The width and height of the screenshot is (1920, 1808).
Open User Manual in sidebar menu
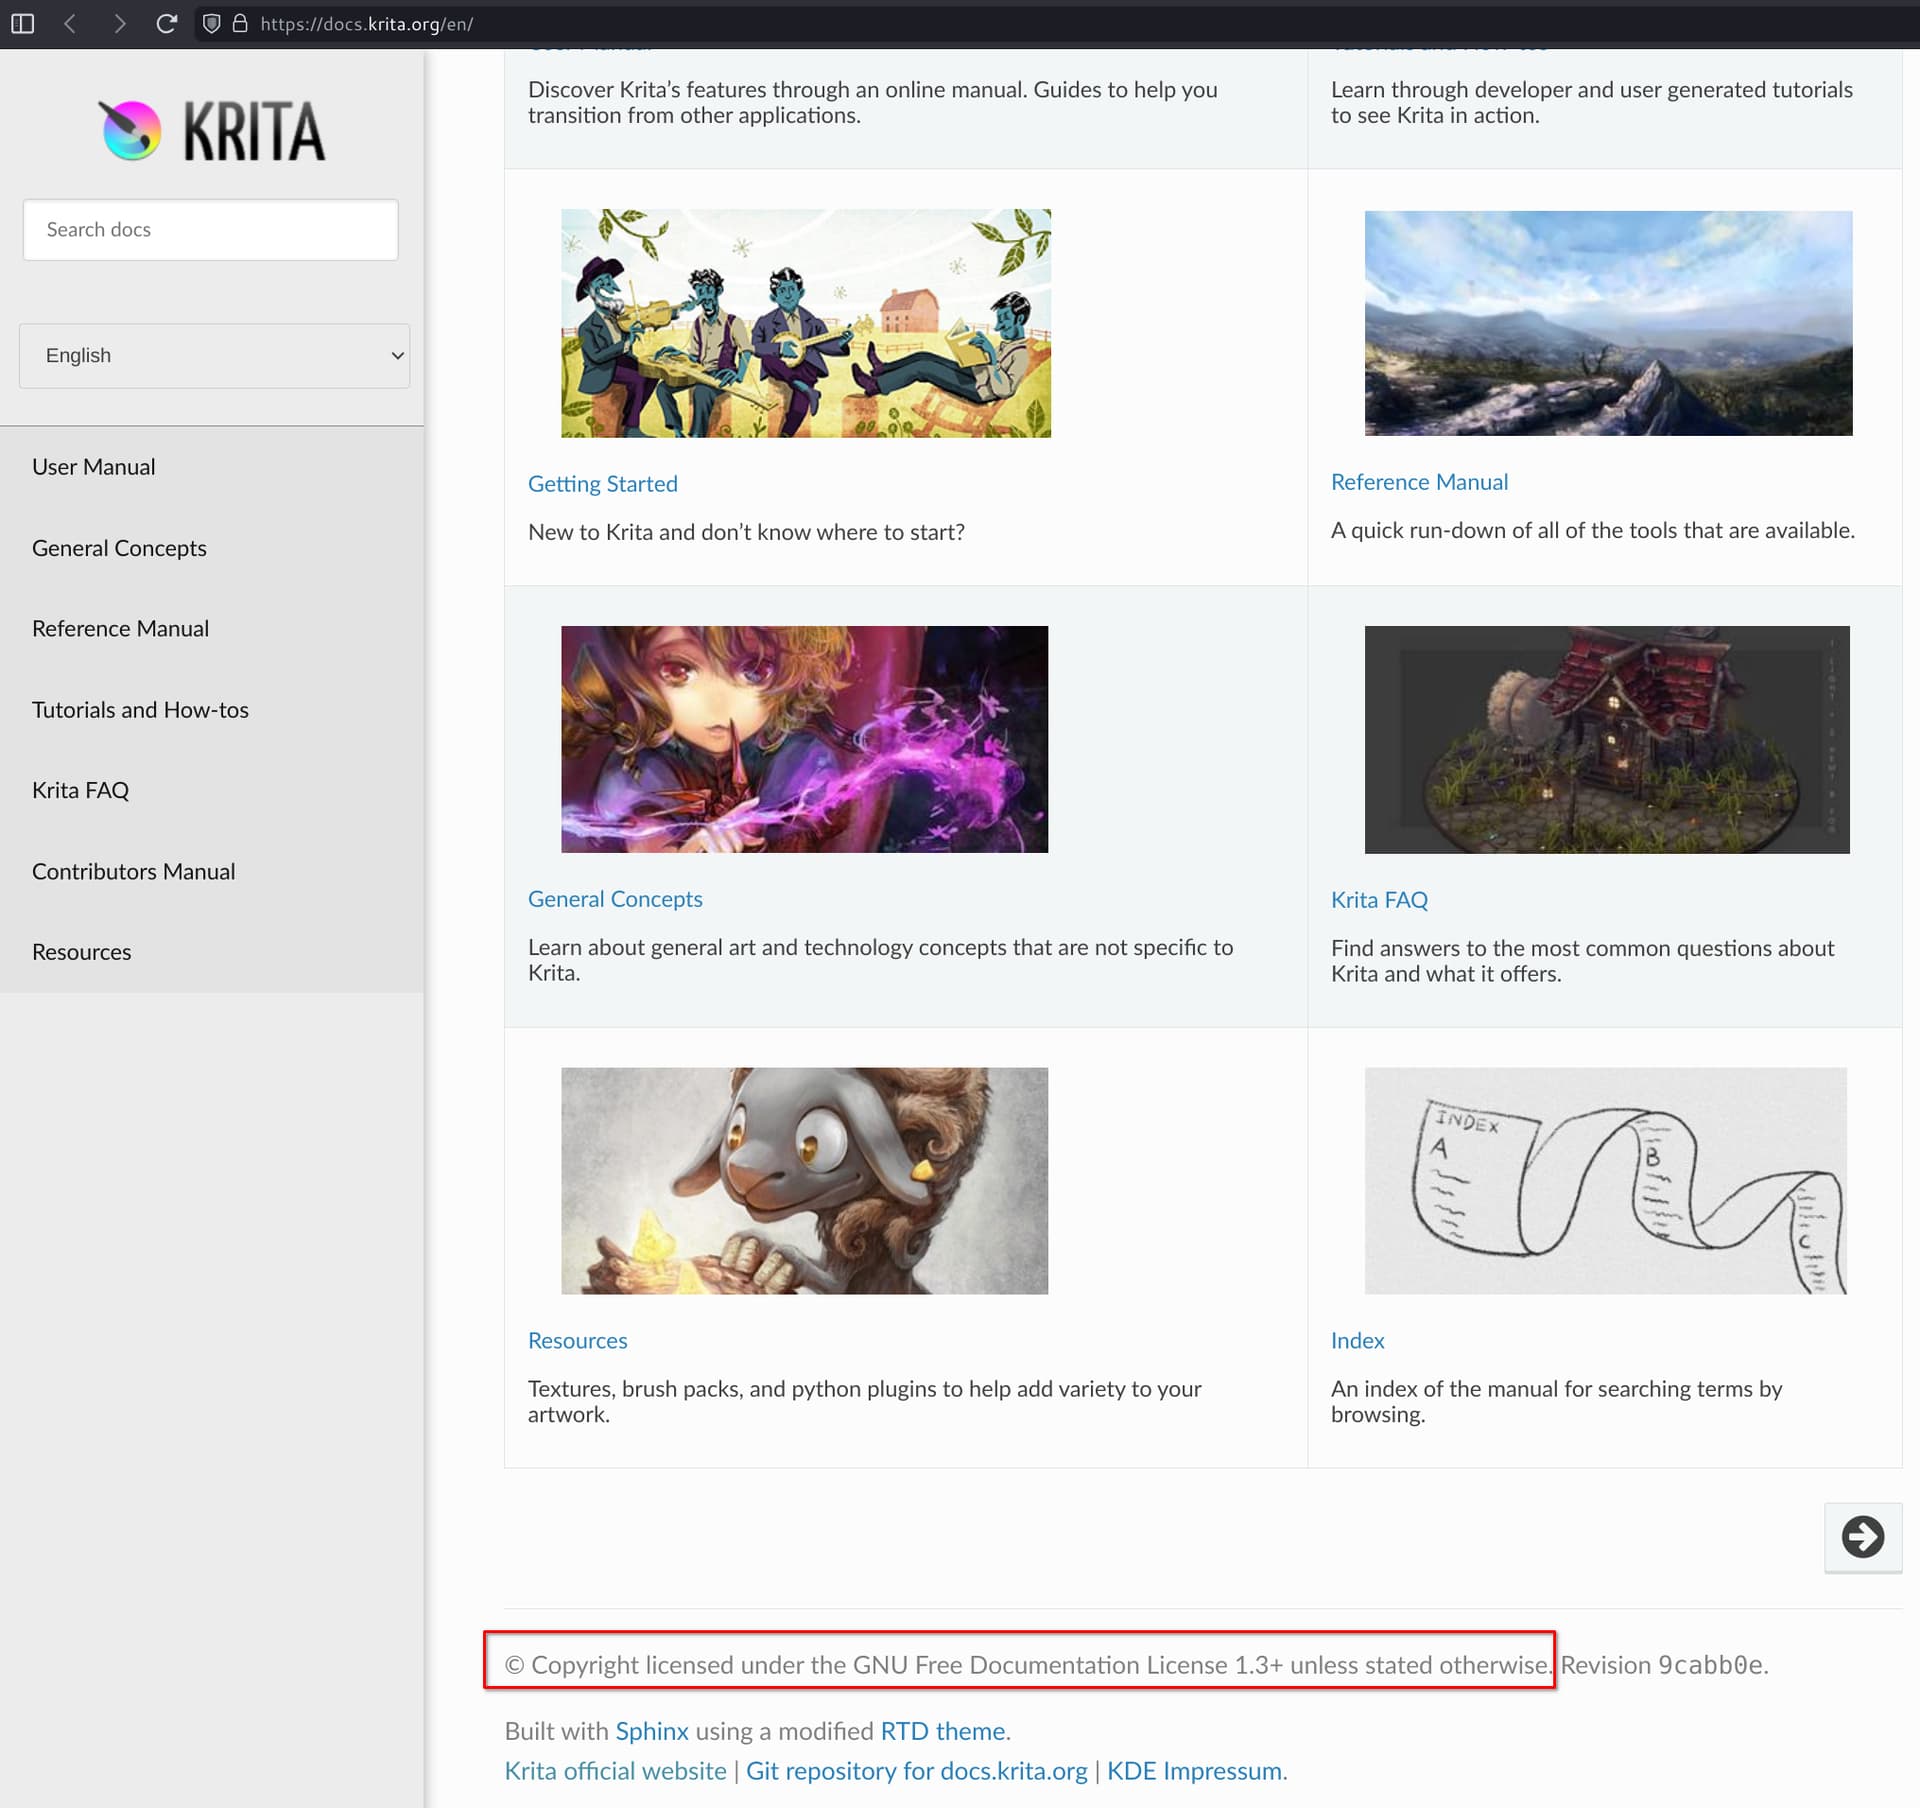pyautogui.click(x=93, y=467)
